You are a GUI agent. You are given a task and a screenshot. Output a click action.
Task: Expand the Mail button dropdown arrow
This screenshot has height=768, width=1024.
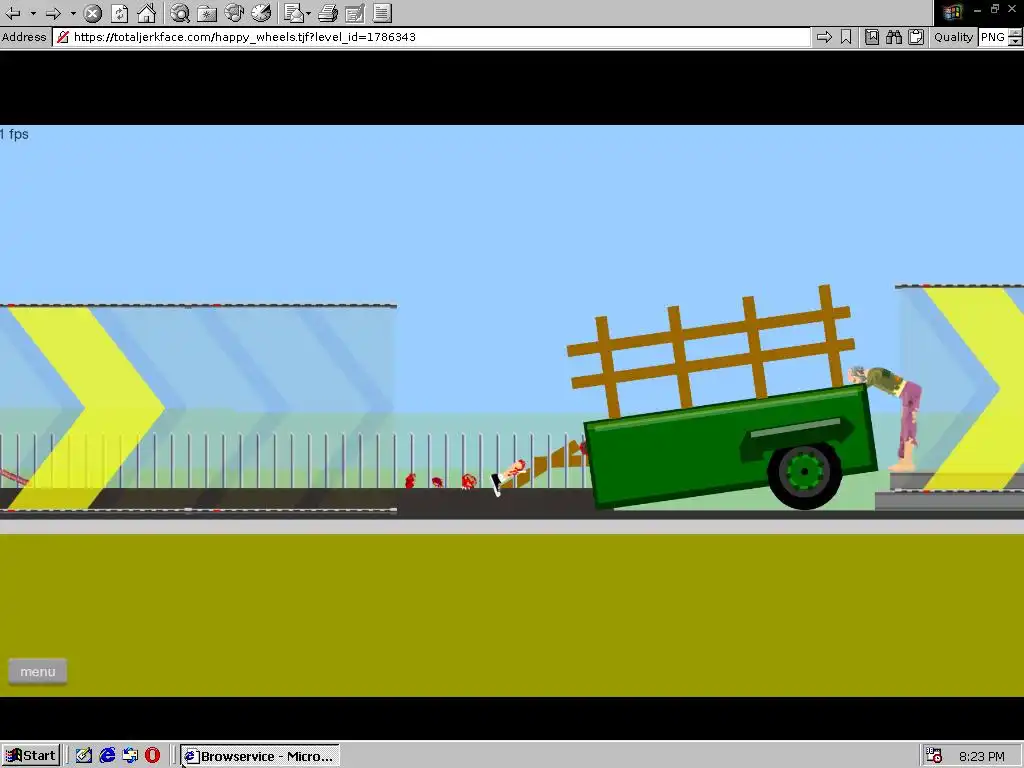pyautogui.click(x=308, y=13)
